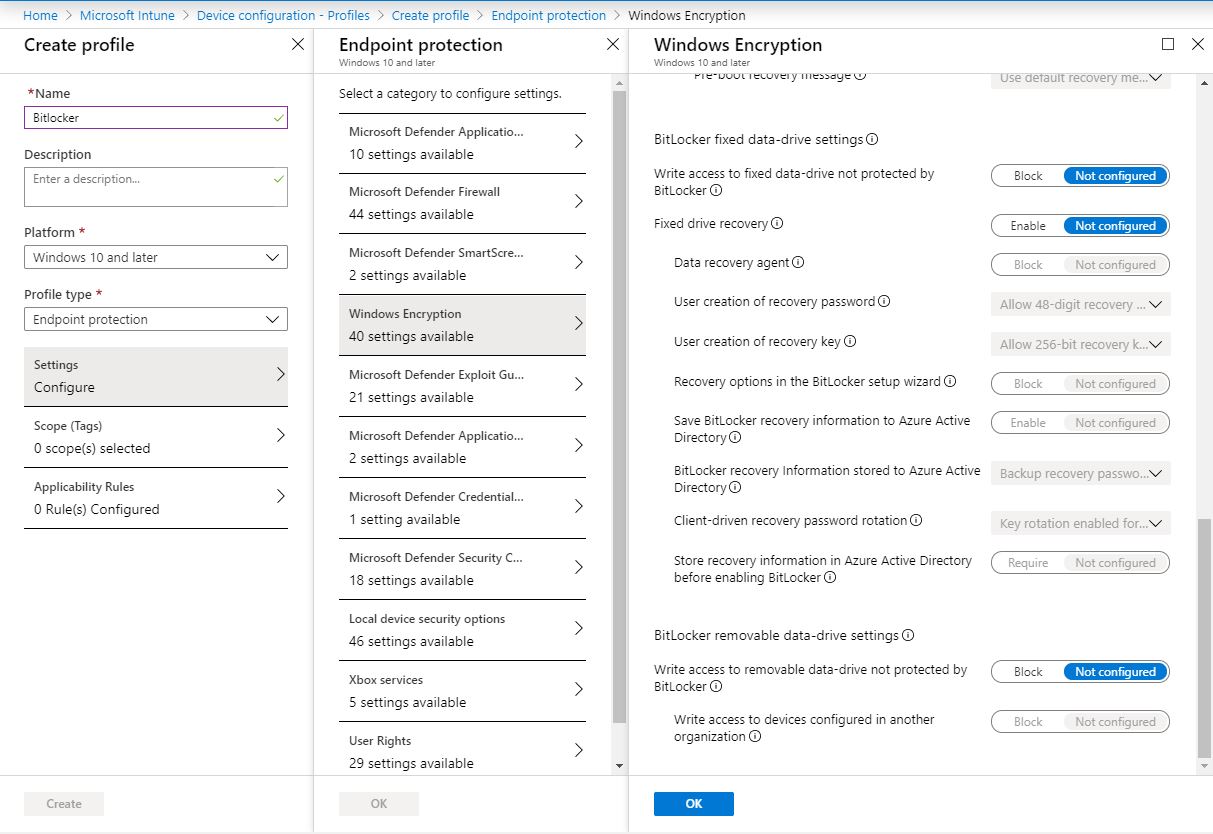1213x834 pixels.
Task: Block write access to removable data-drive
Action: click(1025, 671)
